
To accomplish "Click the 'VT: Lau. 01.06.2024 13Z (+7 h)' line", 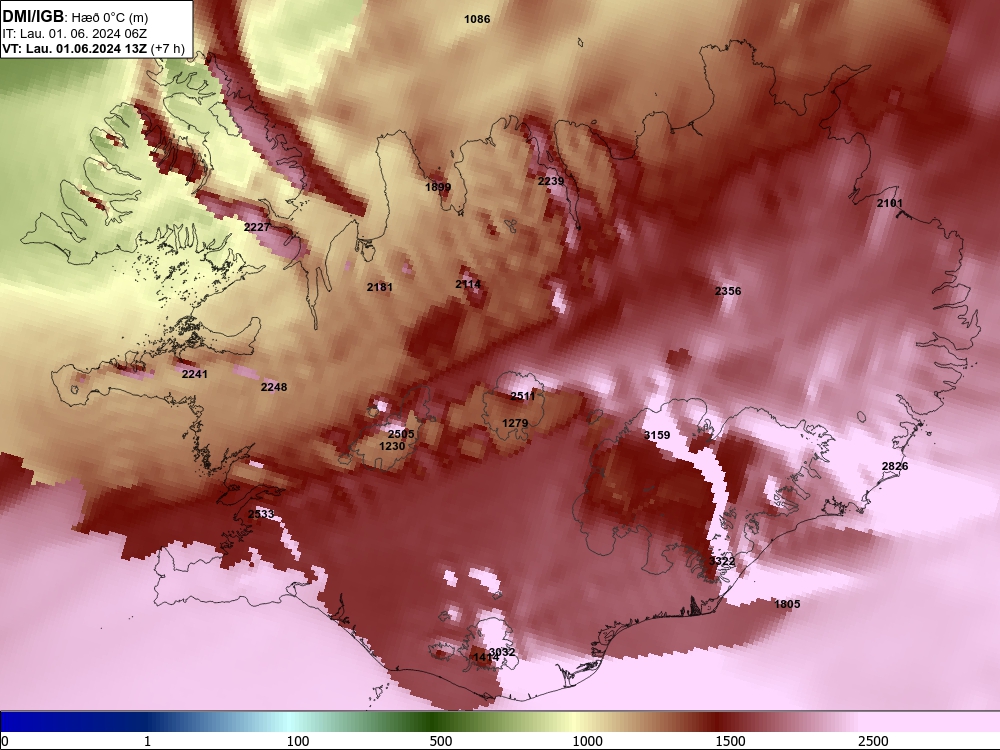I will click(93, 49).
